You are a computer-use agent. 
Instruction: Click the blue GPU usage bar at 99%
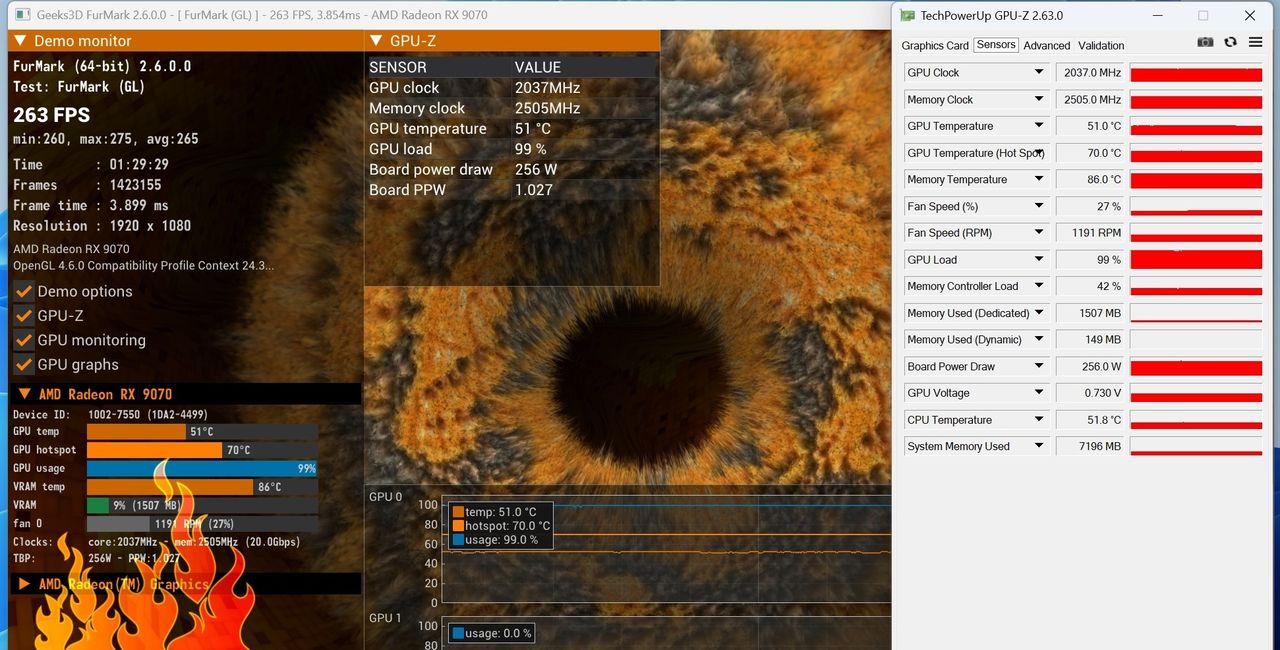click(x=202, y=468)
